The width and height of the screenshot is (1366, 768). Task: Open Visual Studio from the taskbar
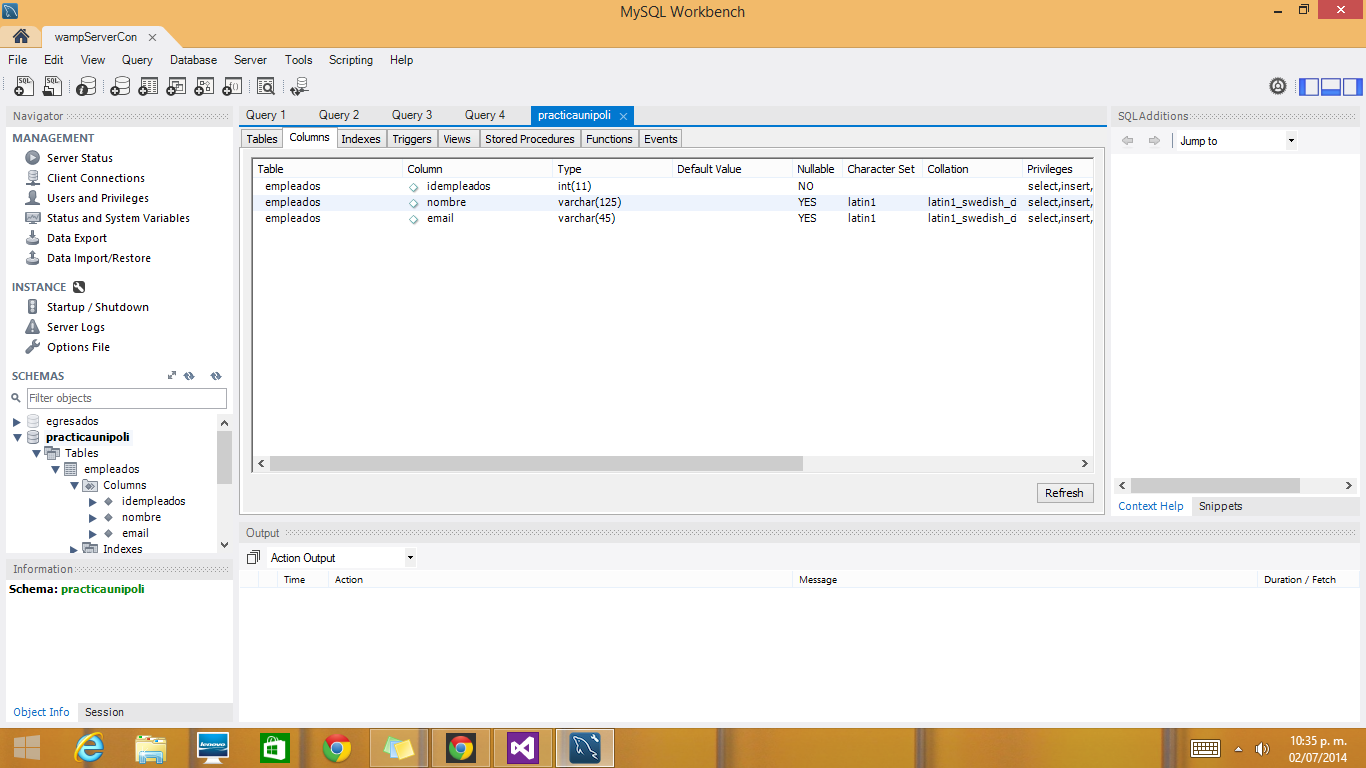tap(523, 747)
